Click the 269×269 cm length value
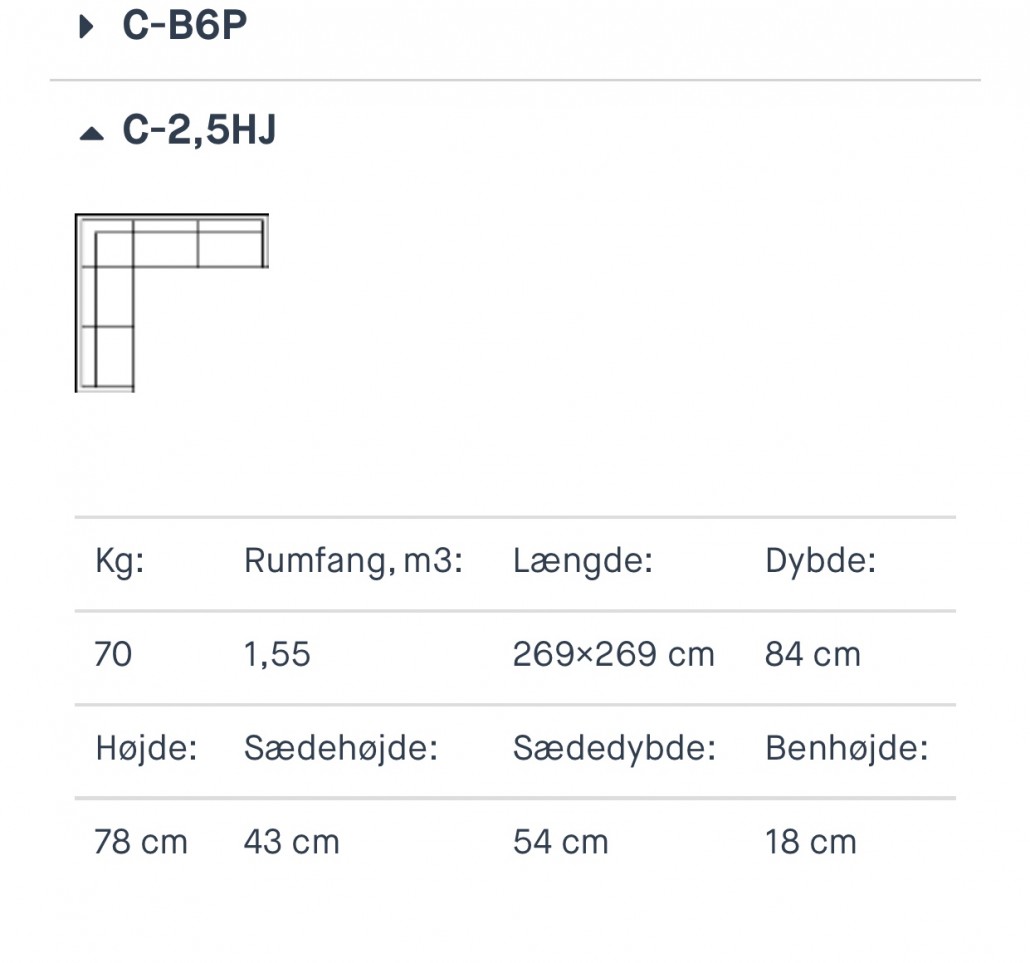Viewport: 1030px width, 963px height. (x=613, y=655)
